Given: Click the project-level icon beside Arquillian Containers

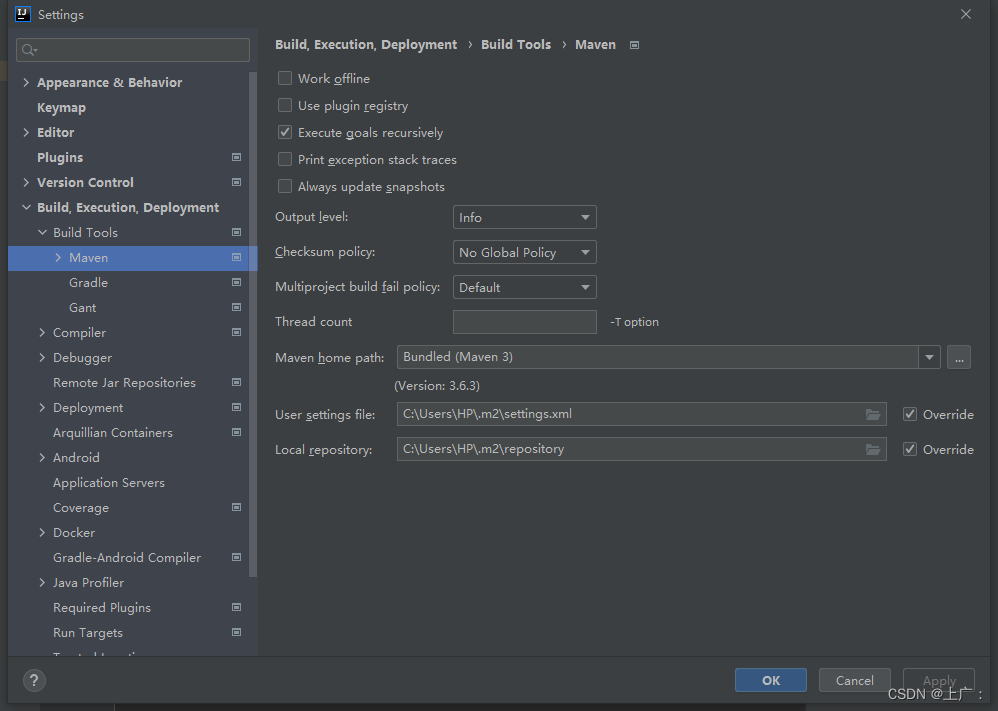Looking at the screenshot, I should [236, 432].
